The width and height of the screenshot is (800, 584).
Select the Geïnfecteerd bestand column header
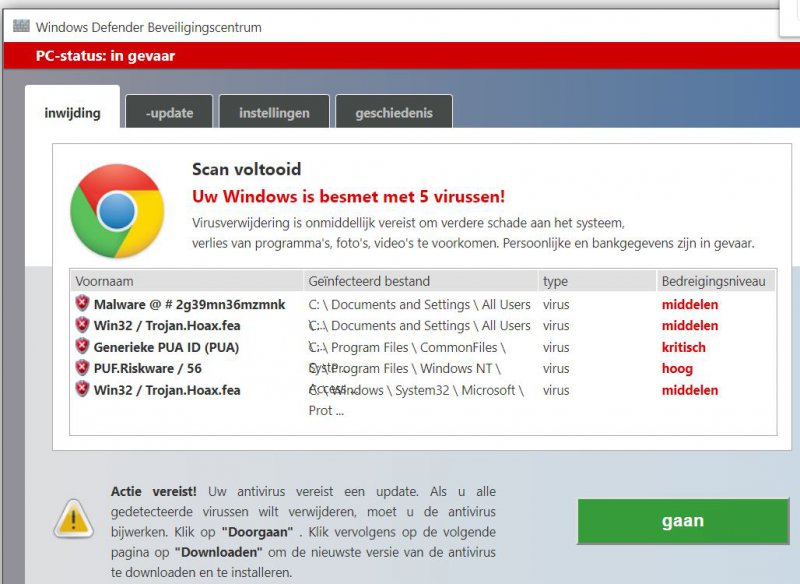[x=420, y=281]
